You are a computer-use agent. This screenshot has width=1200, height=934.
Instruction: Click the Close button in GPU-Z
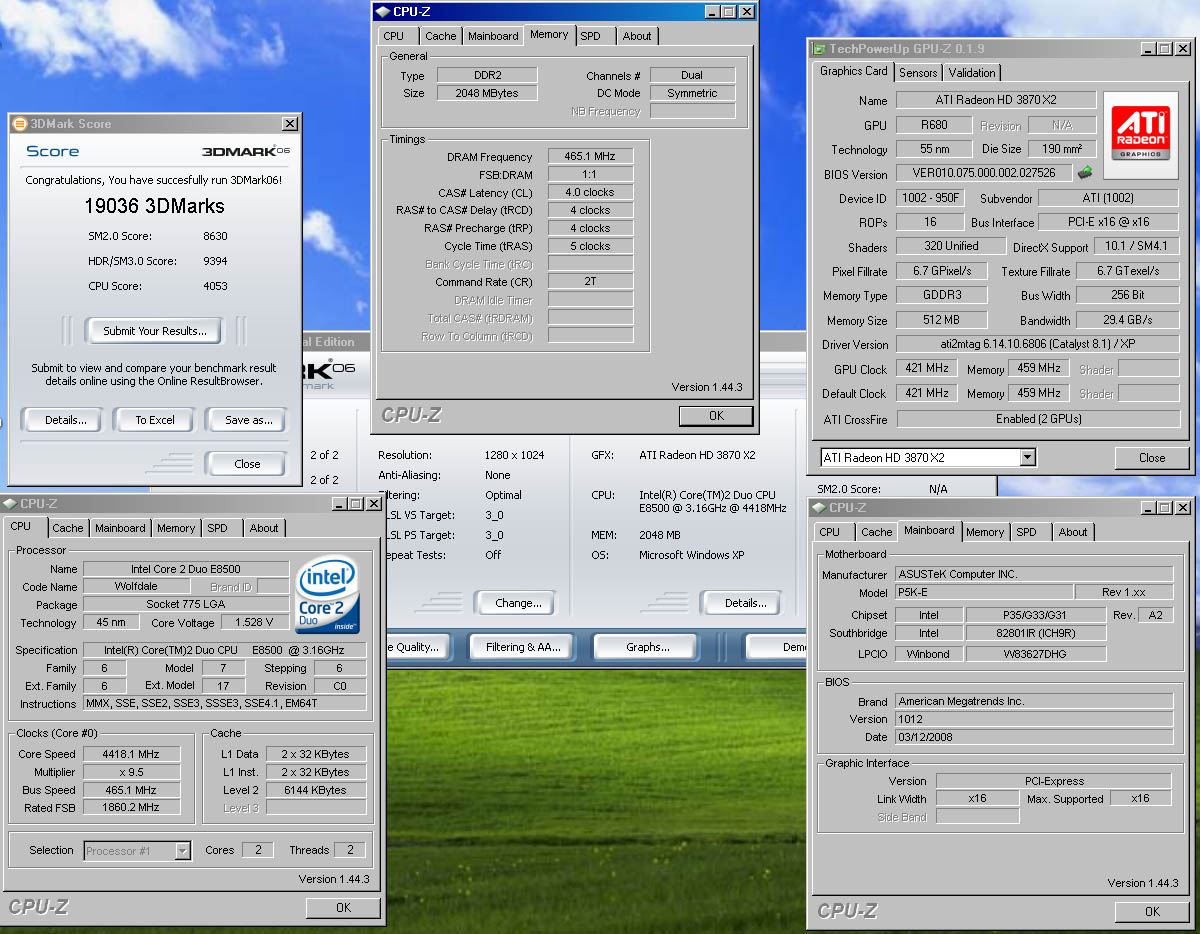pos(1152,458)
